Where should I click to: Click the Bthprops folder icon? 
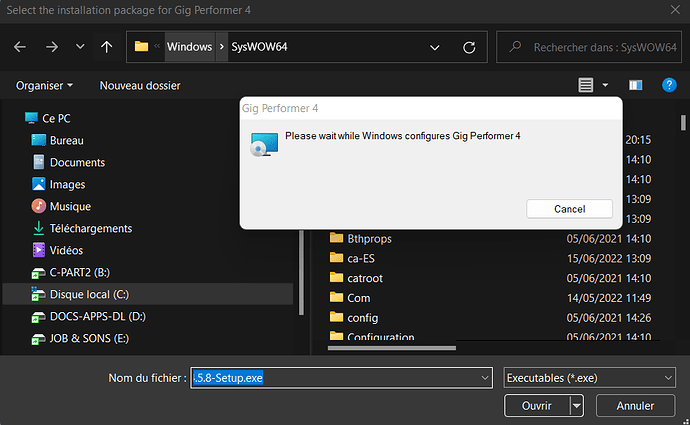click(336, 238)
